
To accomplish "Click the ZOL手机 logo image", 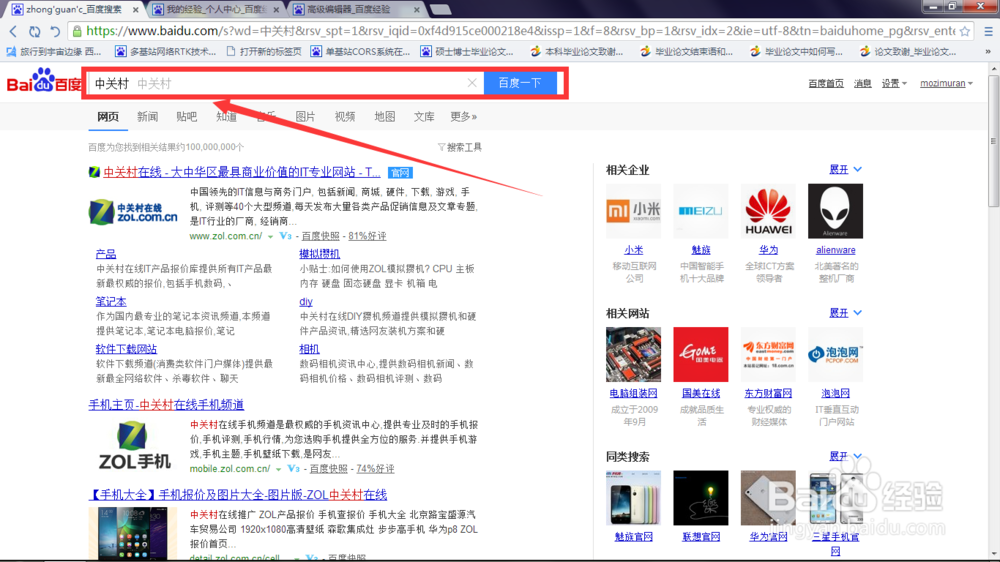I will tap(135, 445).
